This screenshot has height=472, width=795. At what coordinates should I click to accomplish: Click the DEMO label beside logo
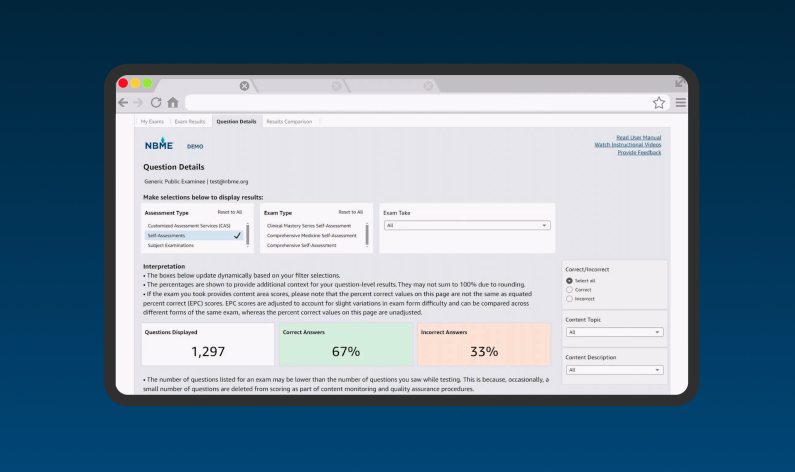195,147
